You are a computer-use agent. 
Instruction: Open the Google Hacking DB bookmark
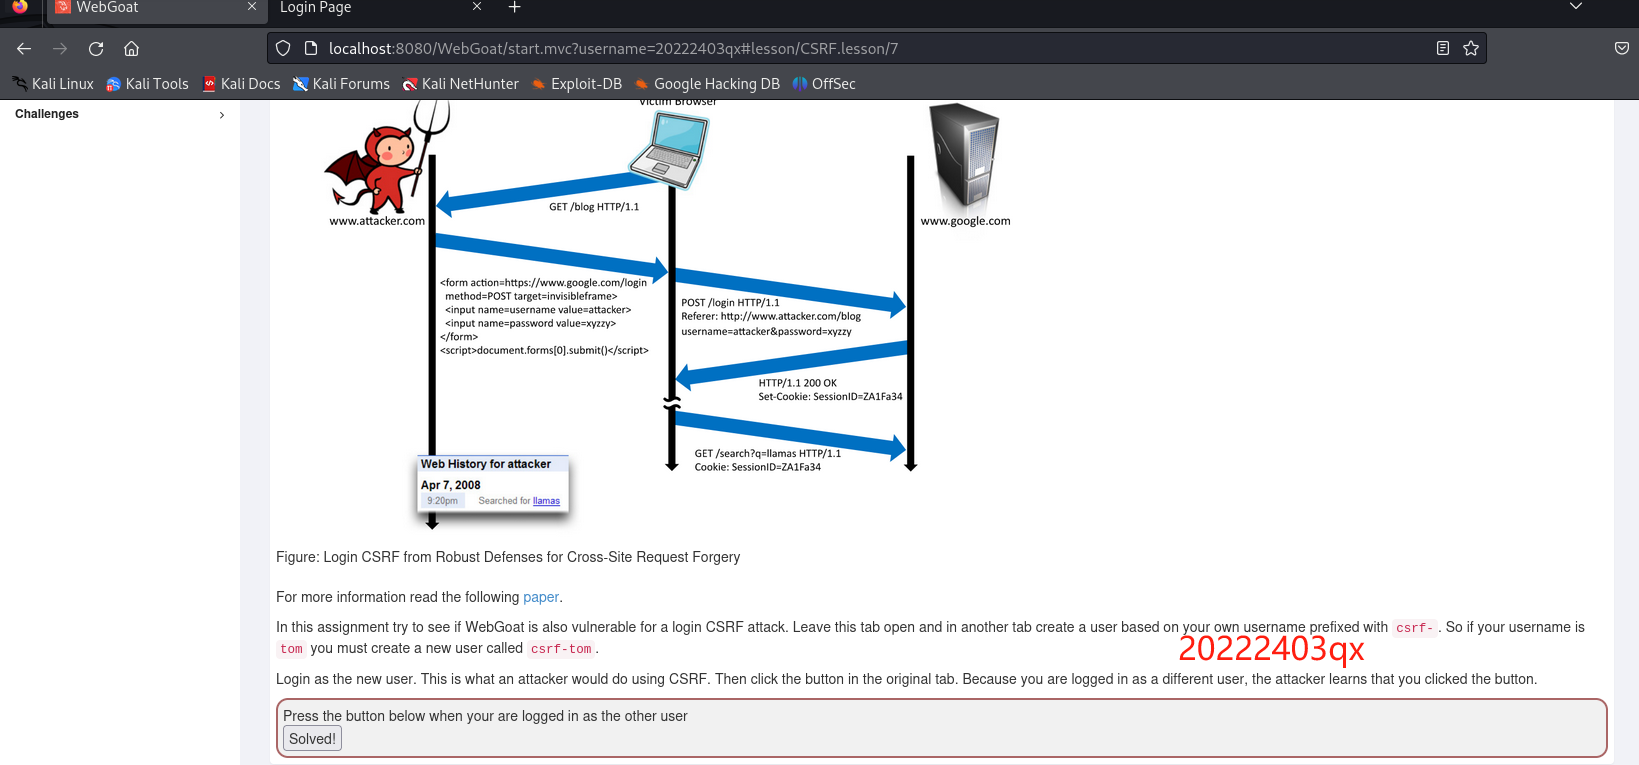coord(707,84)
